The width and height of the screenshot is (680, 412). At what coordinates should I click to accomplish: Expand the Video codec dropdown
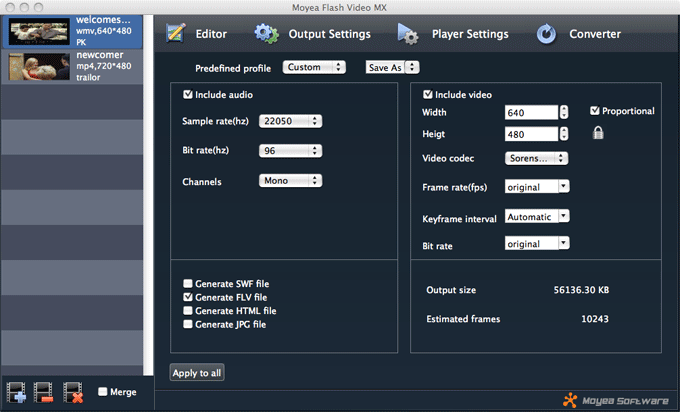tap(537, 158)
